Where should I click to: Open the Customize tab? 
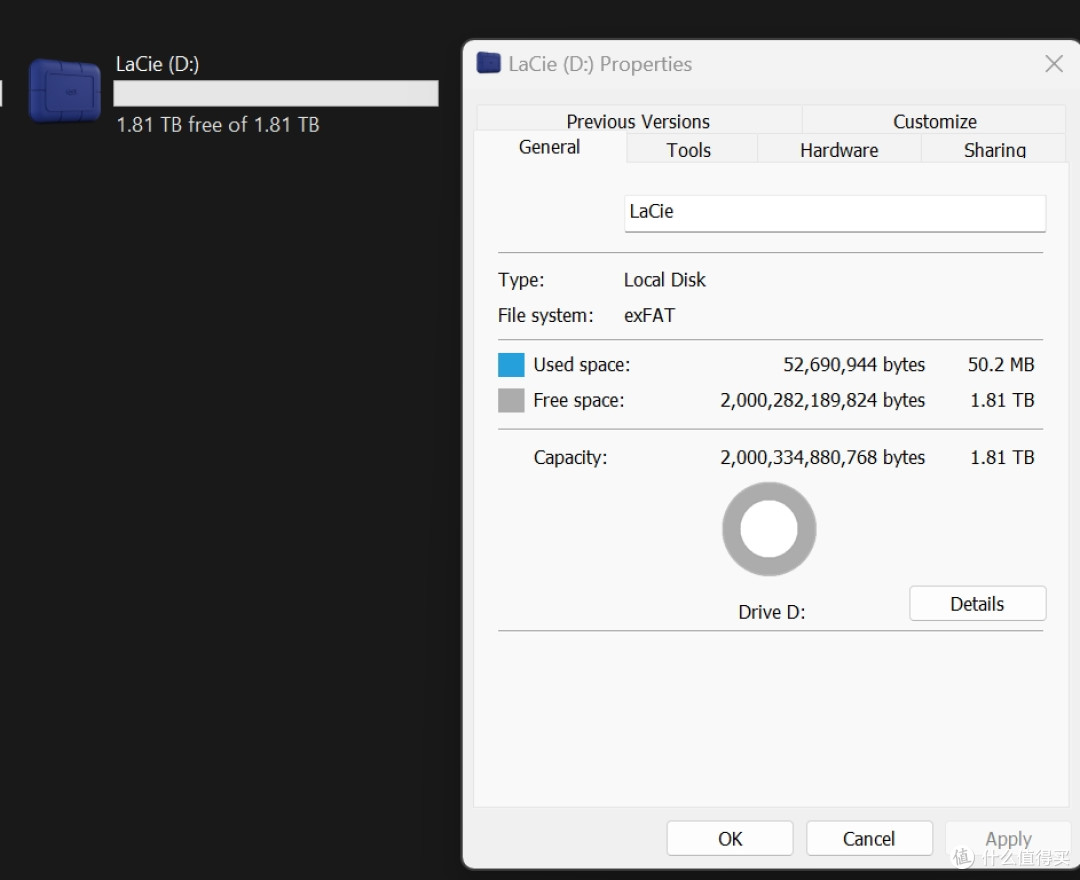coord(935,121)
